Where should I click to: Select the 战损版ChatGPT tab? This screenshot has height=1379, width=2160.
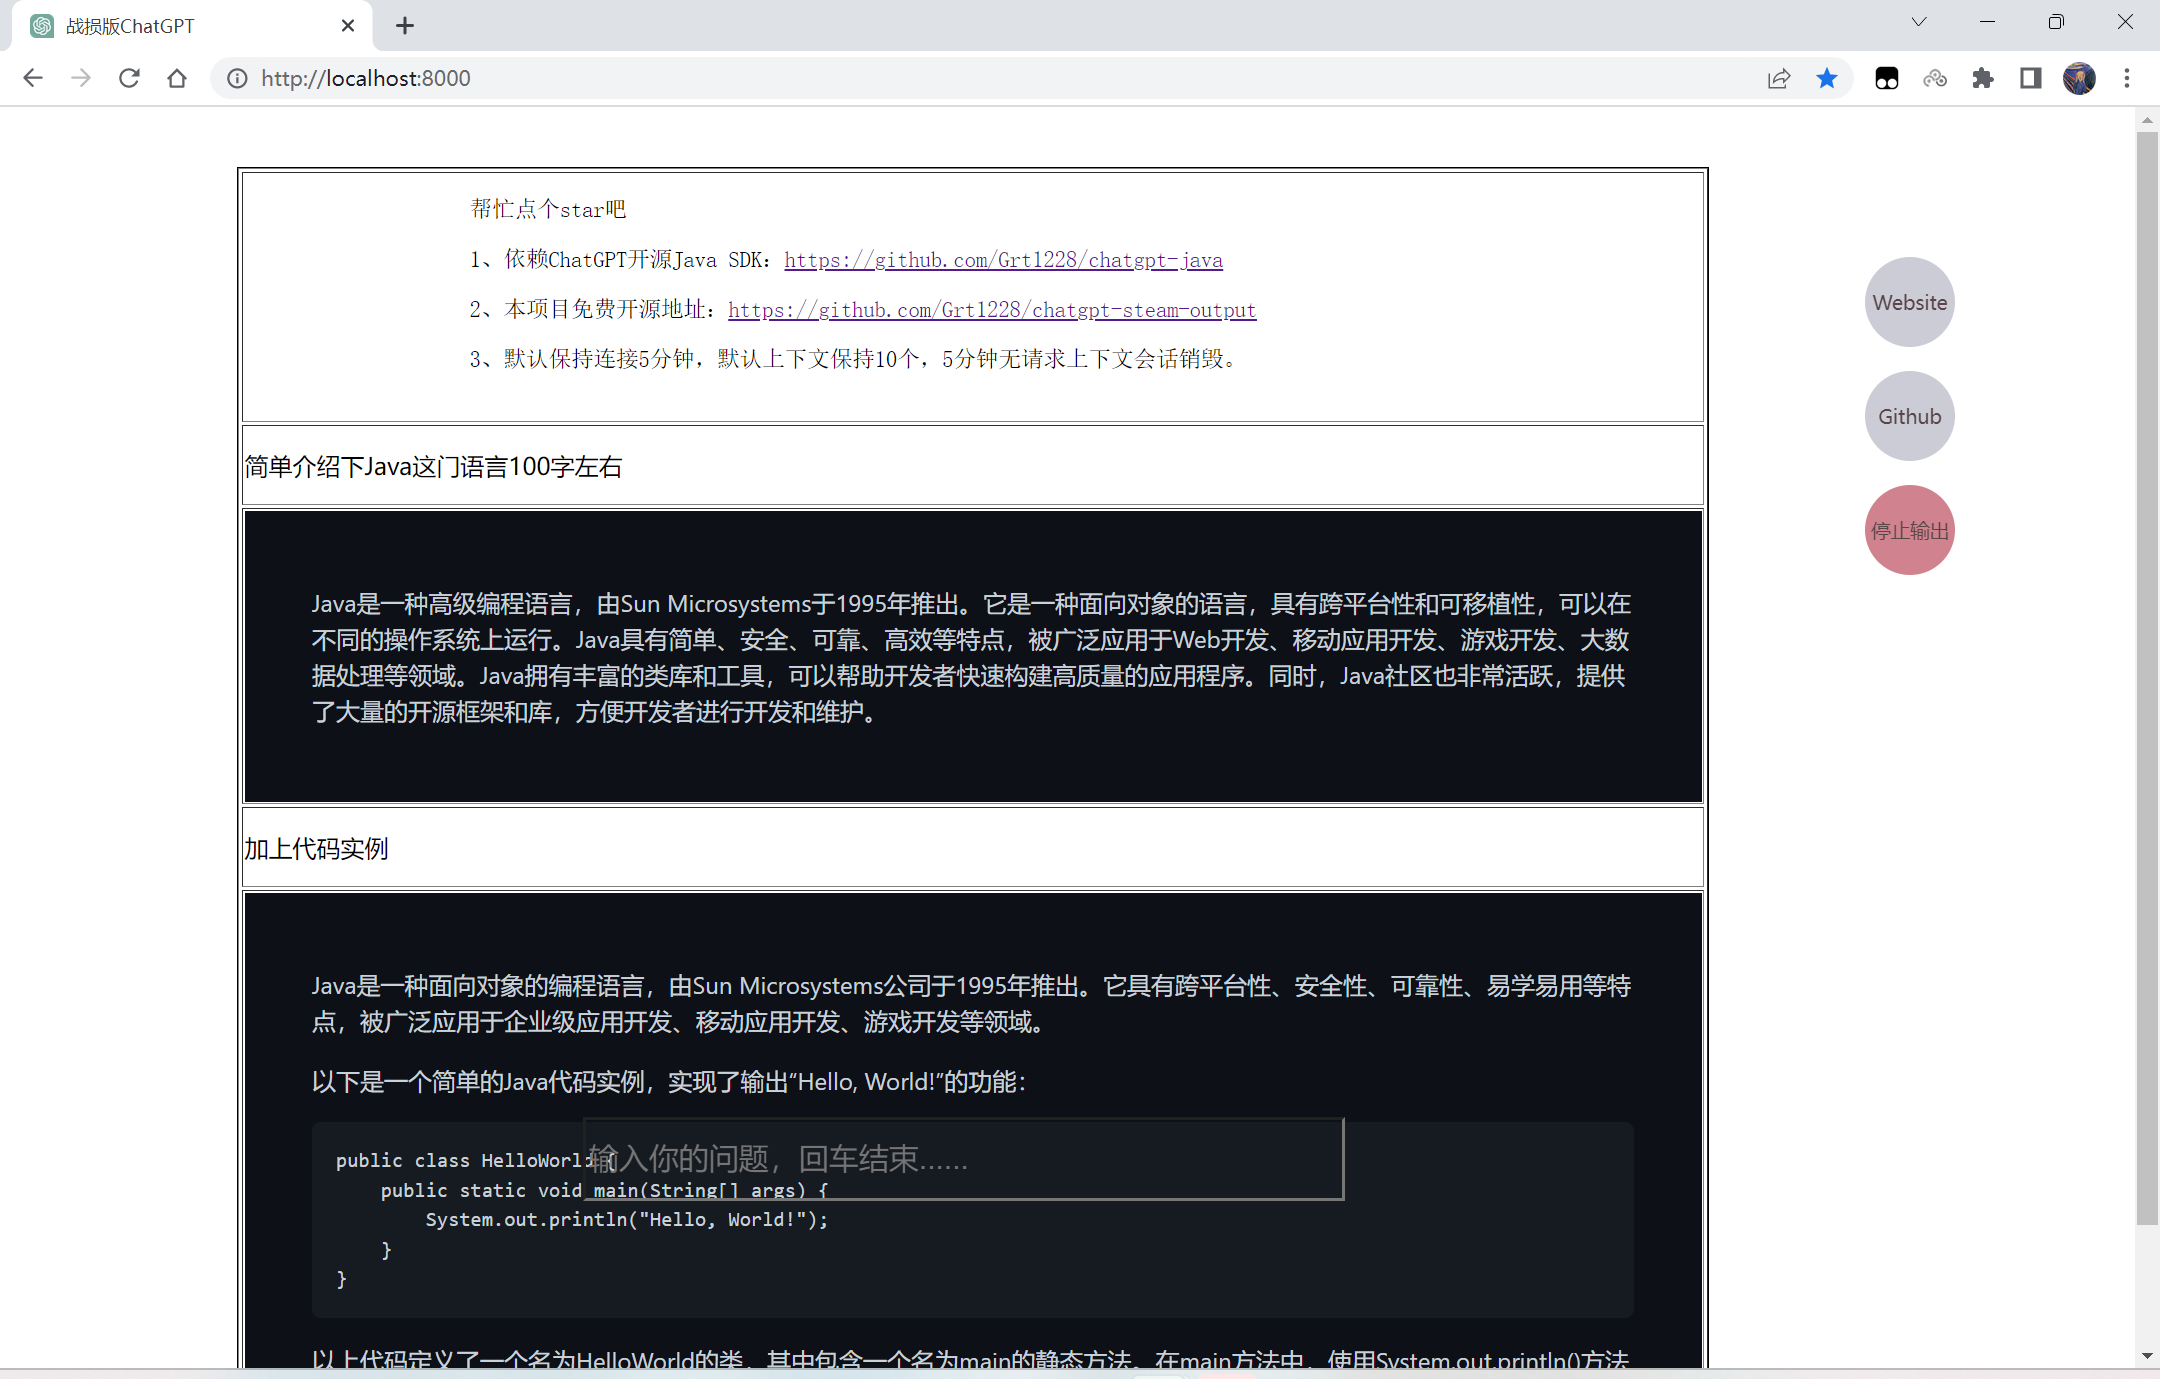192,26
